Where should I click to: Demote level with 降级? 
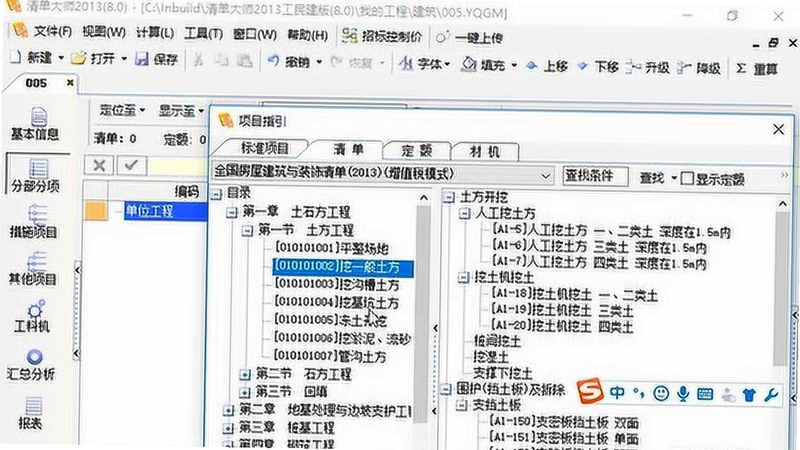pos(698,68)
